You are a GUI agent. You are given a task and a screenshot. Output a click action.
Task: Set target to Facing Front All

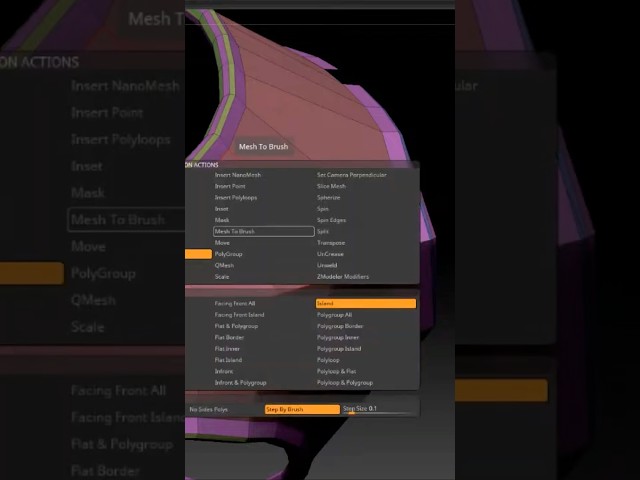coord(235,303)
